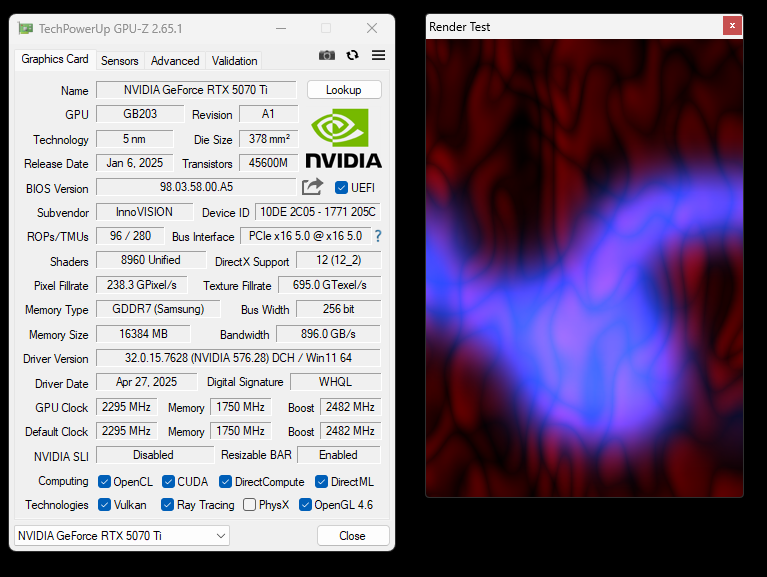
Task: Click the GPU Clock field 2295 MHz
Action: coord(127,407)
